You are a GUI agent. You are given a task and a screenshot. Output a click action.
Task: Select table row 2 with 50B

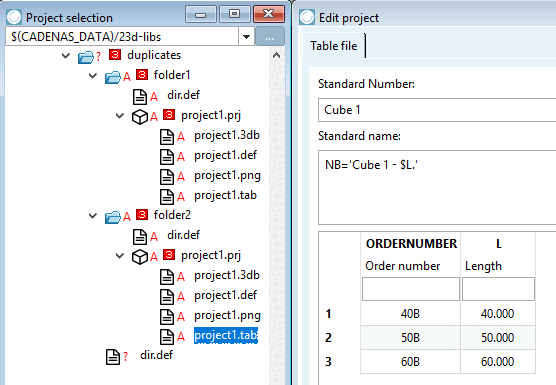pos(430,337)
